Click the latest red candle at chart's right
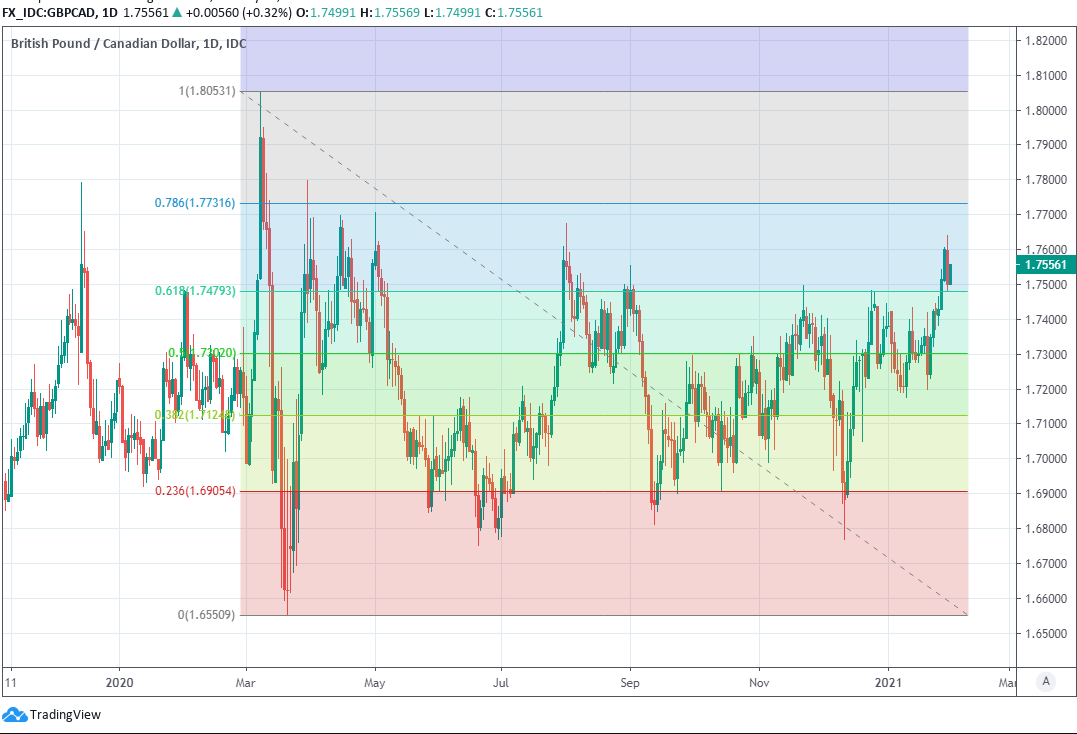This screenshot has width=1077, height=734. pyautogui.click(x=949, y=273)
